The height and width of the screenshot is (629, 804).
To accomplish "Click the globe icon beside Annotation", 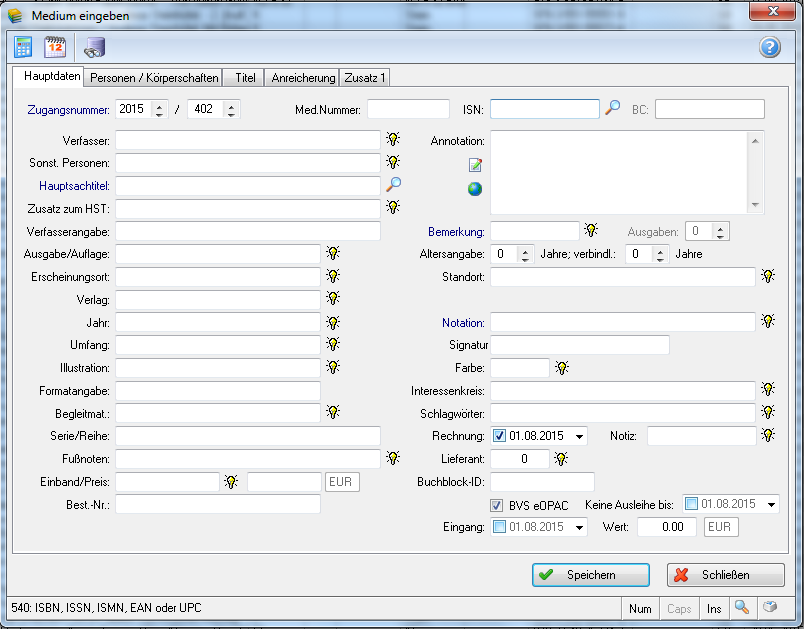I will 476,188.
